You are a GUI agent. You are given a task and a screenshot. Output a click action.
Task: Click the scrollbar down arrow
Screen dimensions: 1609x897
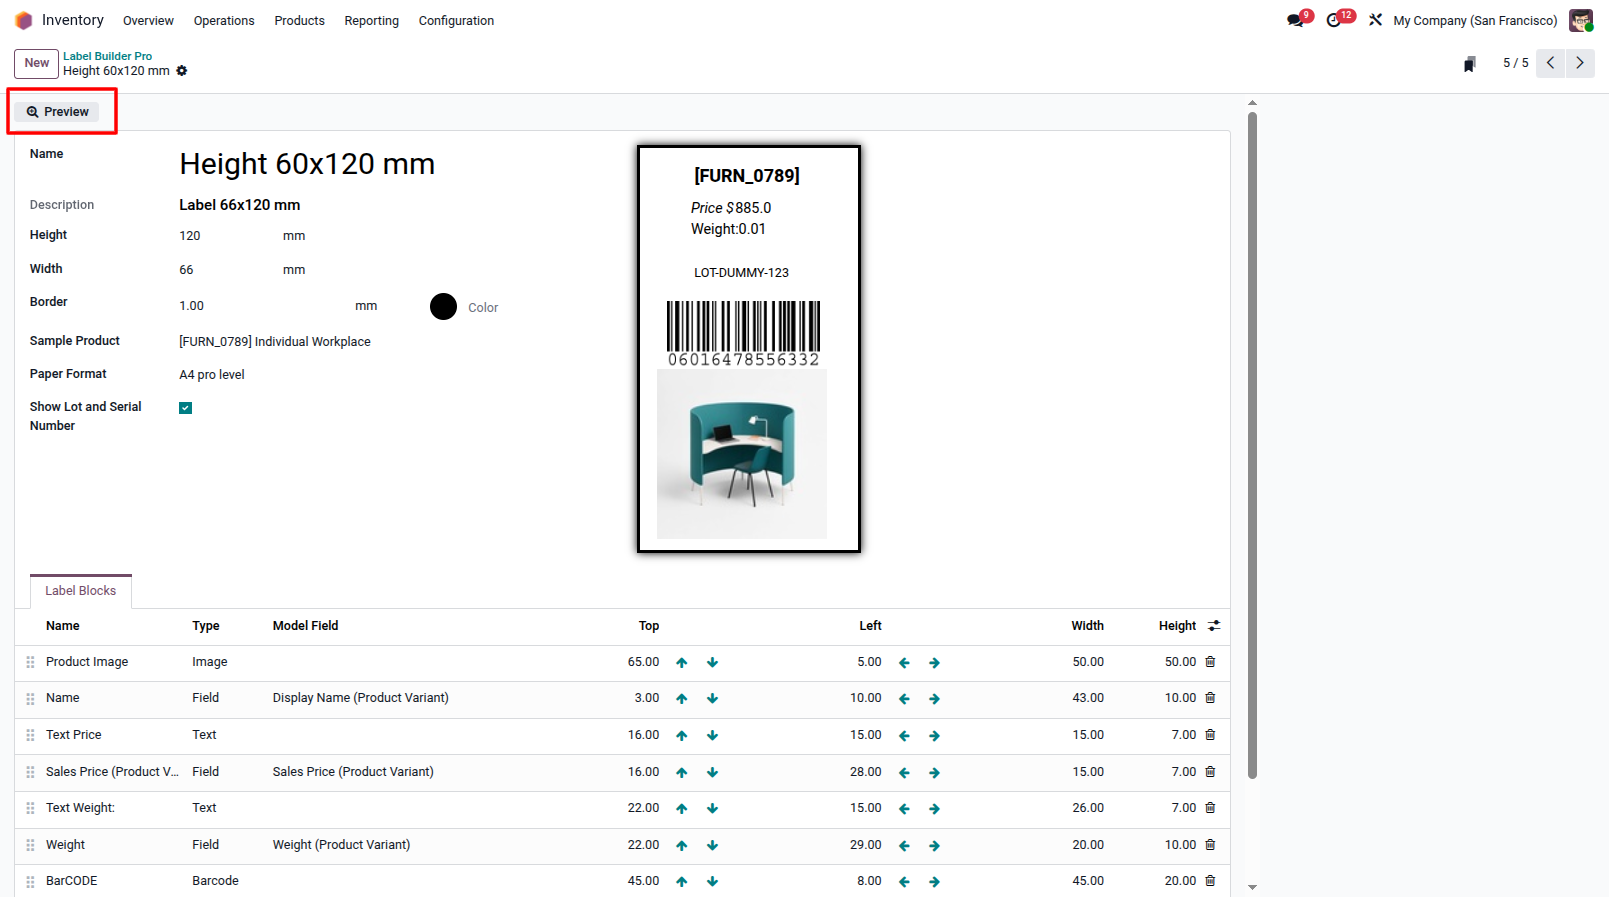[x=1252, y=887]
